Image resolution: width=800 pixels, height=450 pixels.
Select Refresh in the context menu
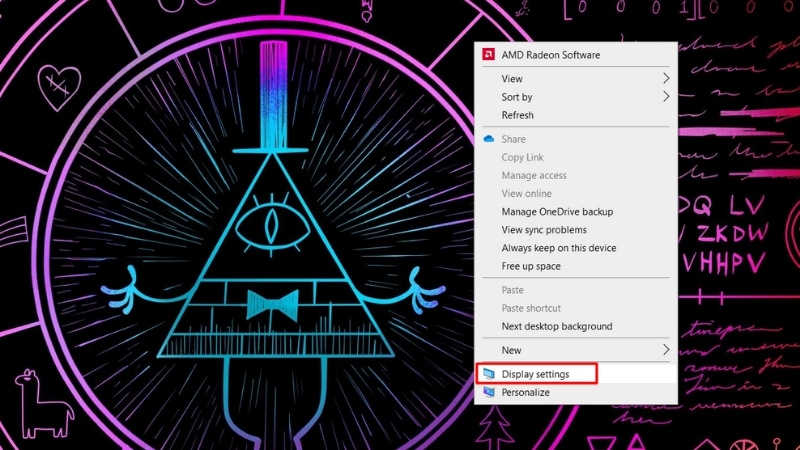(576, 115)
